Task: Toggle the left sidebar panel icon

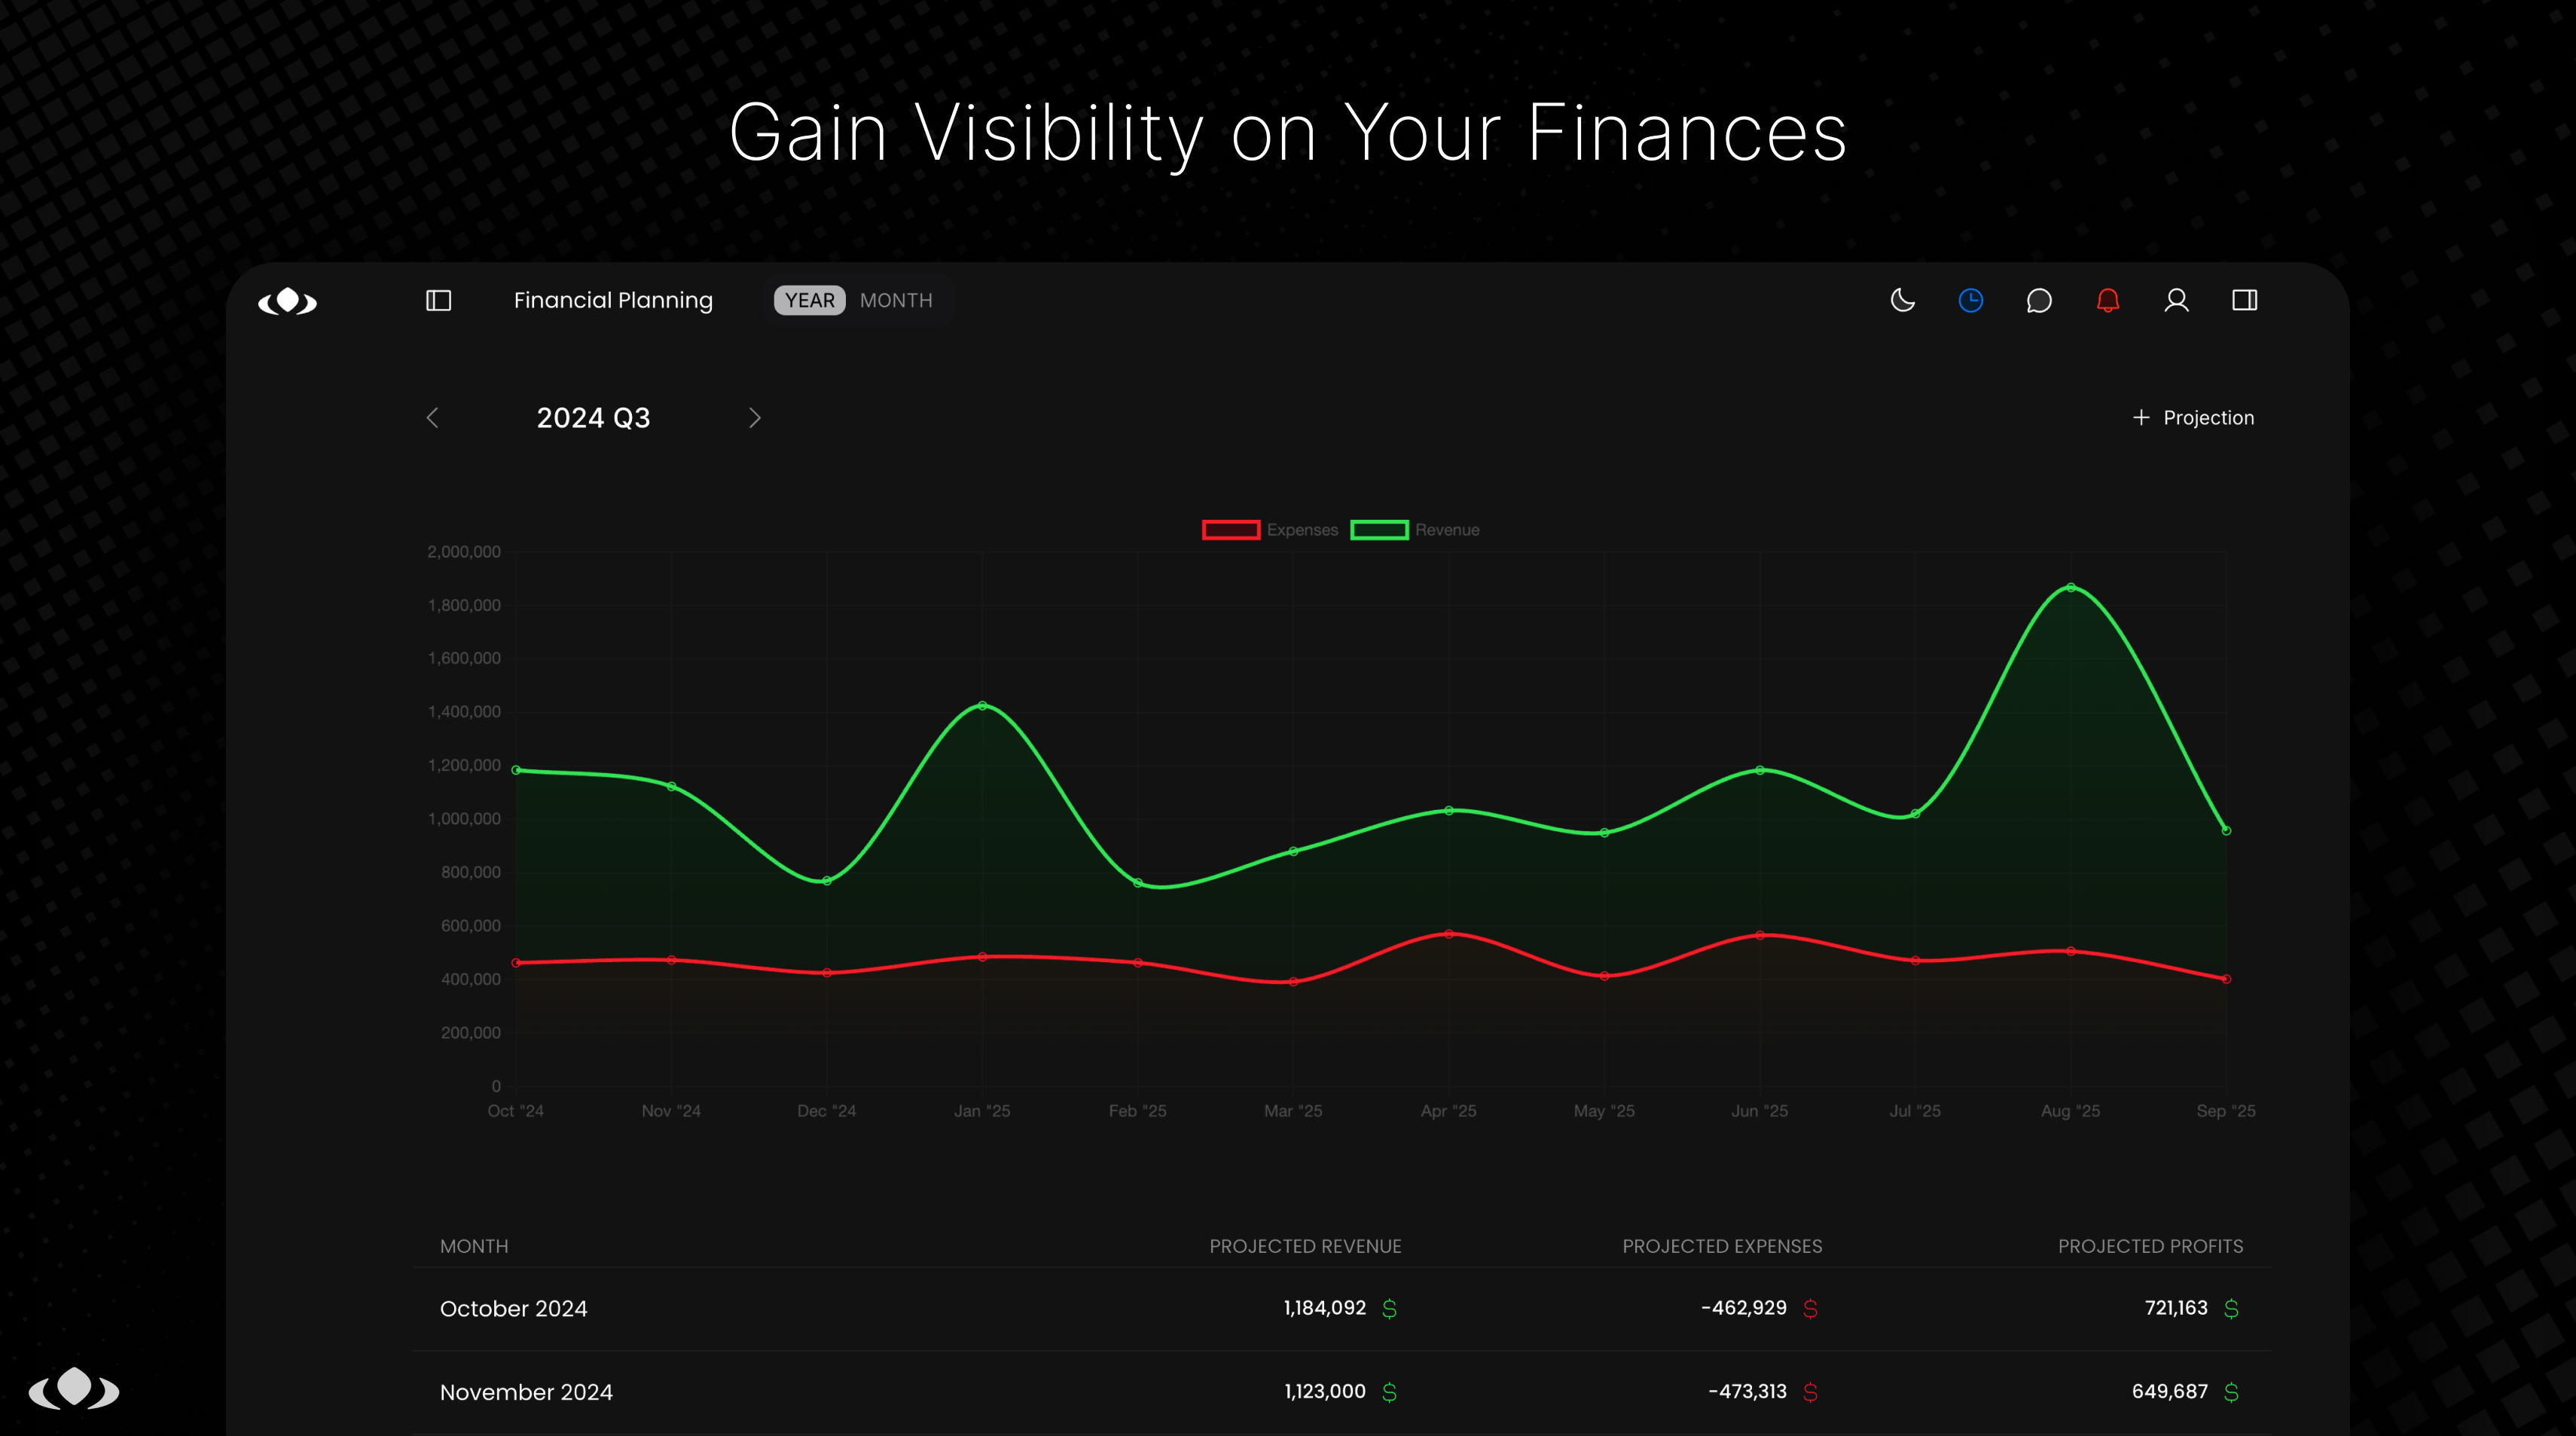Action: [438, 300]
